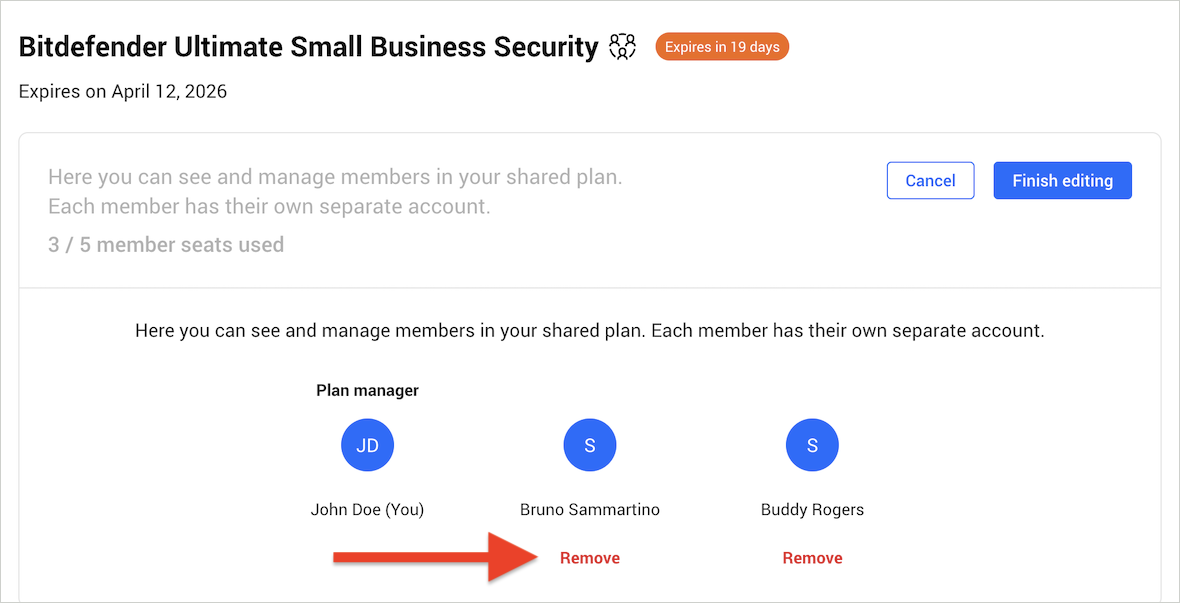1180x603 pixels.
Task: Click Bruno Sammartino's avatar circle
Action: coord(589,445)
